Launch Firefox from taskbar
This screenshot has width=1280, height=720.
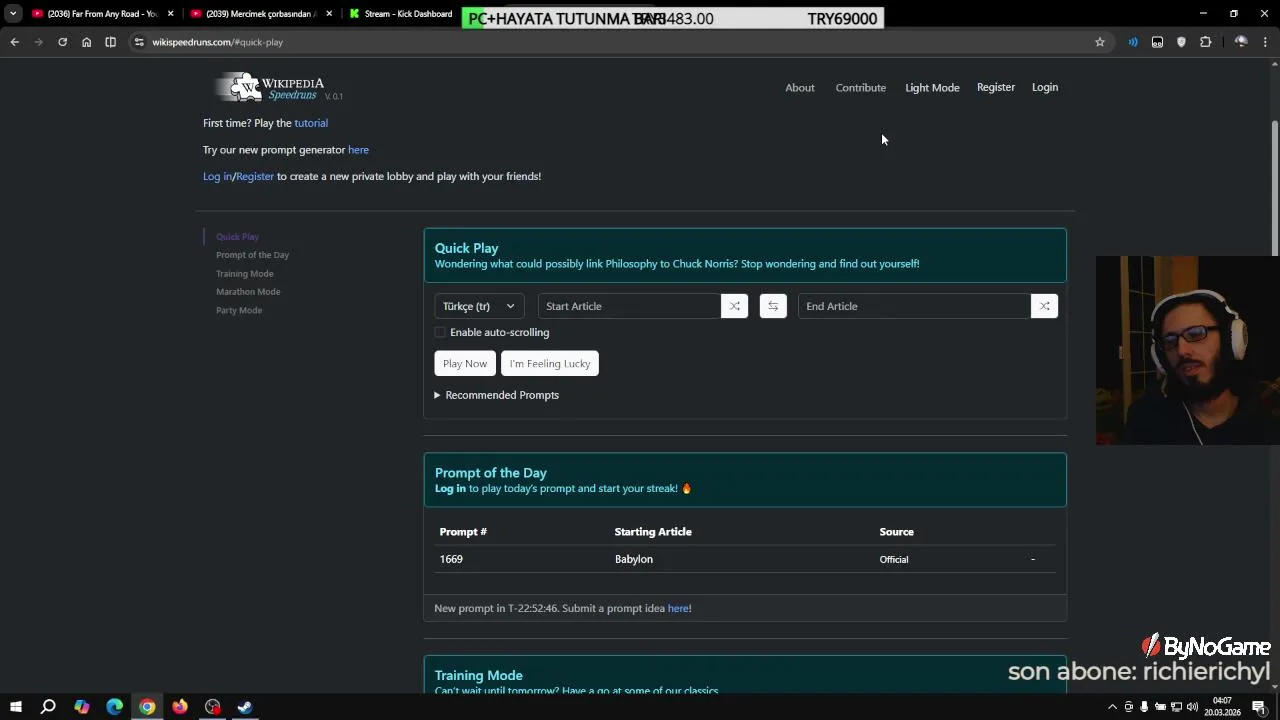[x=180, y=707]
